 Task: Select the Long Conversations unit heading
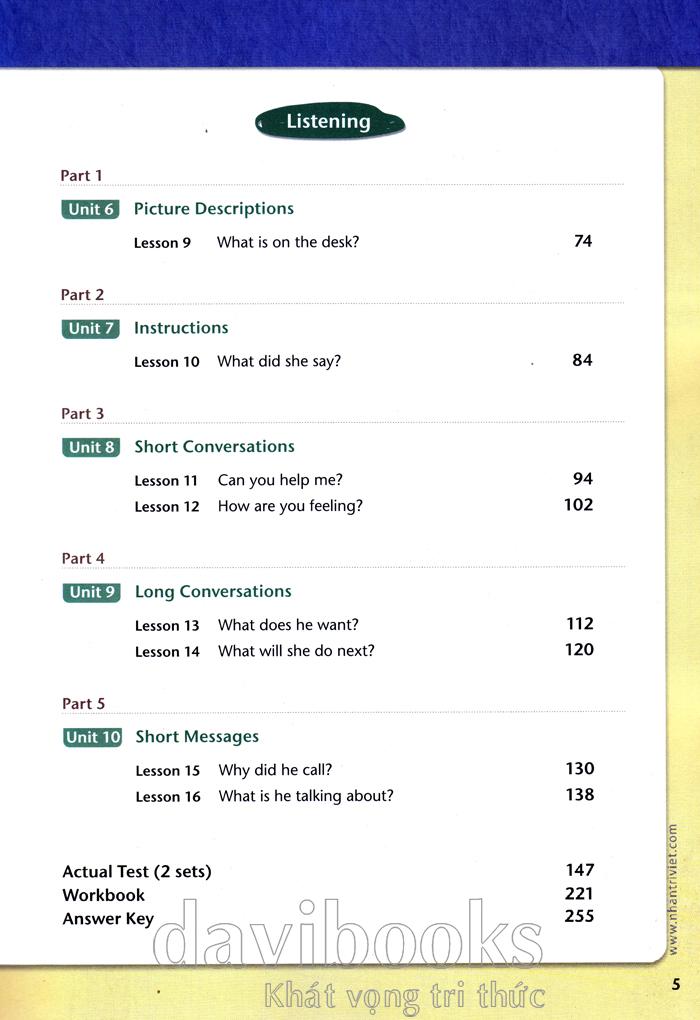coord(213,592)
